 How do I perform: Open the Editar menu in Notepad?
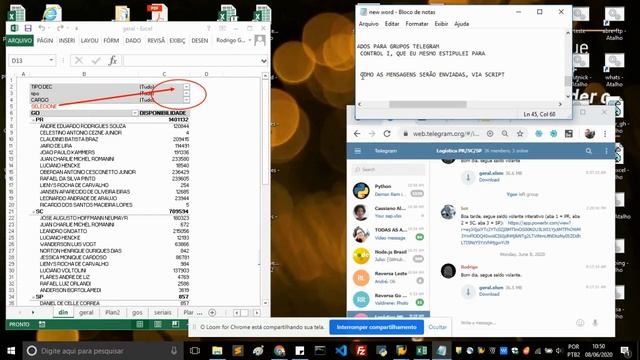point(392,24)
